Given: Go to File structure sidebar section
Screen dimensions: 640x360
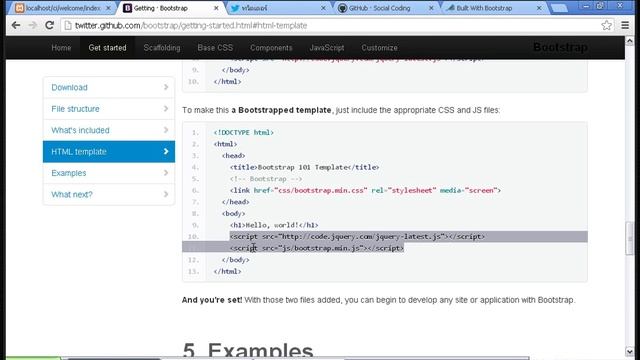Looking at the screenshot, I should click(109, 109).
